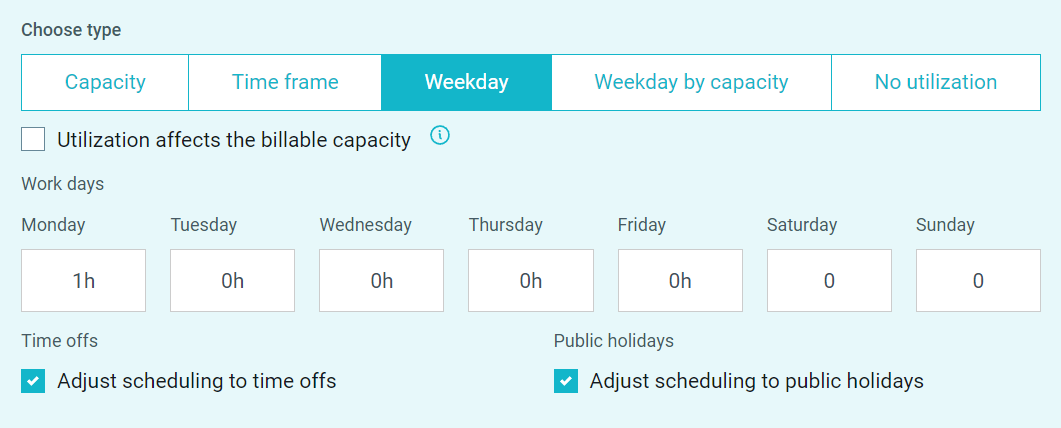Screen dimensions: 1061x428
Task: Choose the Weekday type tab
Action: [x=466, y=82]
